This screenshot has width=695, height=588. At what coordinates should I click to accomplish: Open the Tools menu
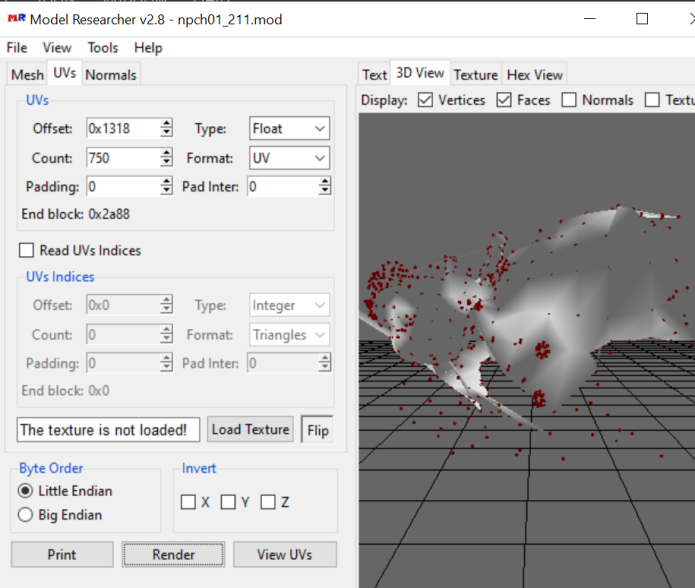pyautogui.click(x=102, y=47)
